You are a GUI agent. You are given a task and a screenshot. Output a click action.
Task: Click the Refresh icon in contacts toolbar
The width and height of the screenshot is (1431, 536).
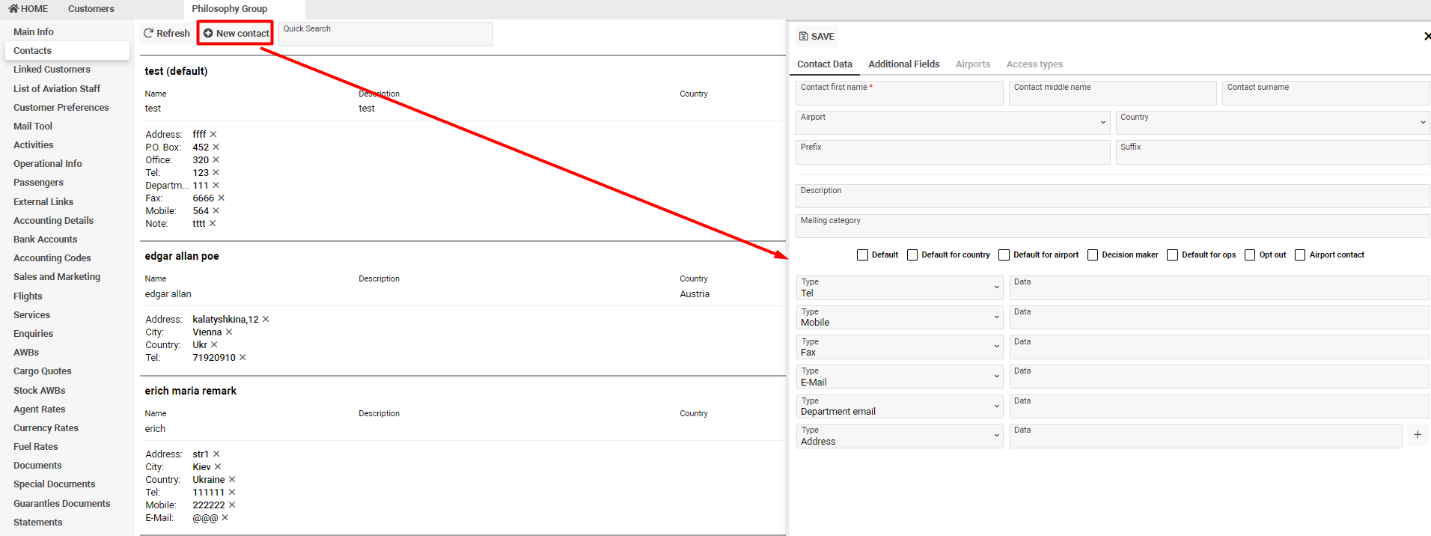tap(149, 33)
